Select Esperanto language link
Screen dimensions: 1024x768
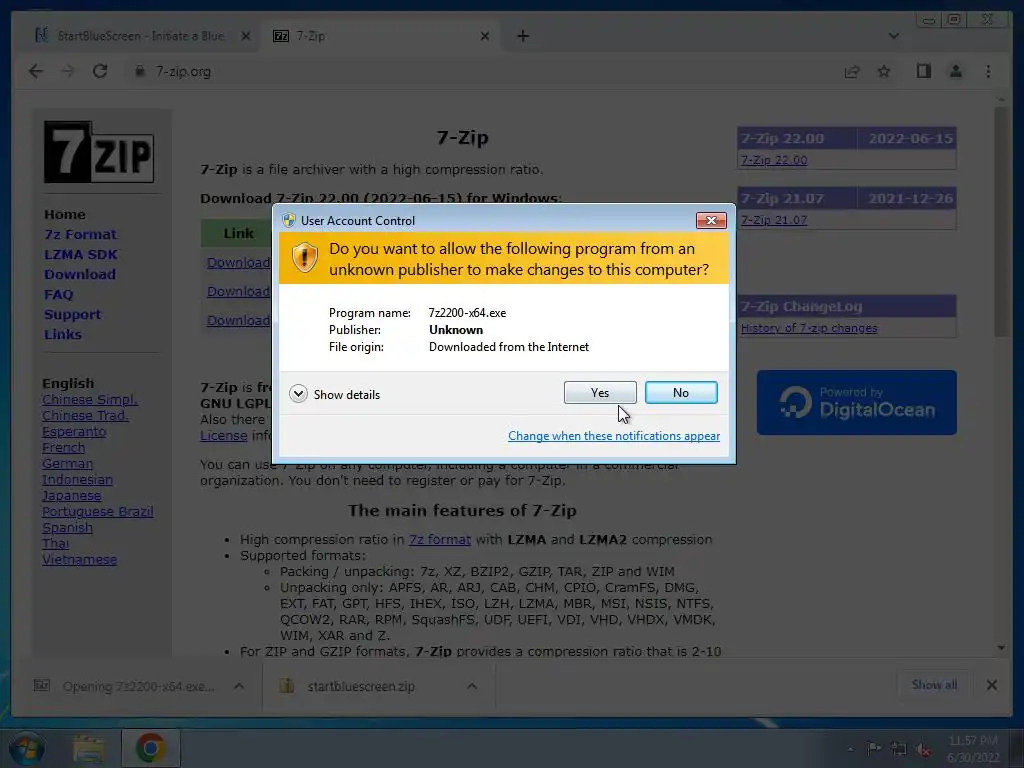pyautogui.click(x=74, y=432)
